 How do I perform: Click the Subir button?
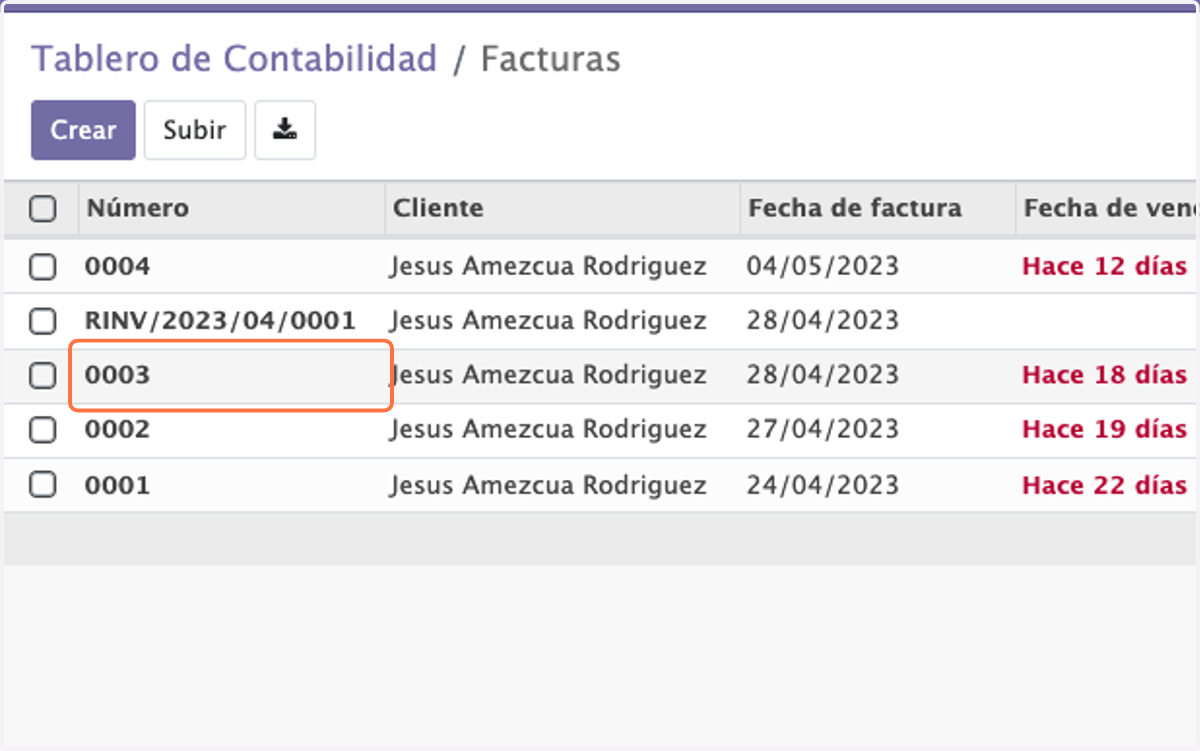[x=195, y=130]
